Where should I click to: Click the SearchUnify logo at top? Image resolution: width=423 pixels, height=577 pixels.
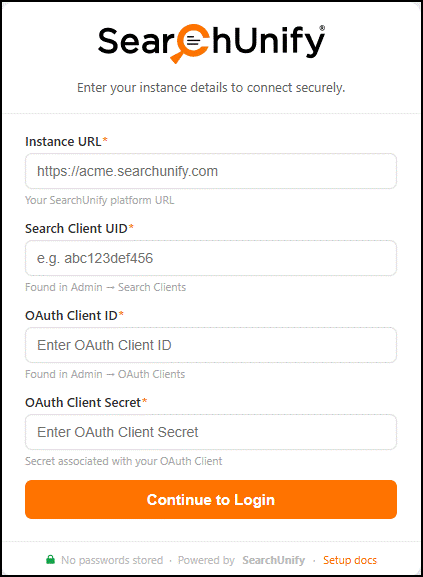coord(212,43)
